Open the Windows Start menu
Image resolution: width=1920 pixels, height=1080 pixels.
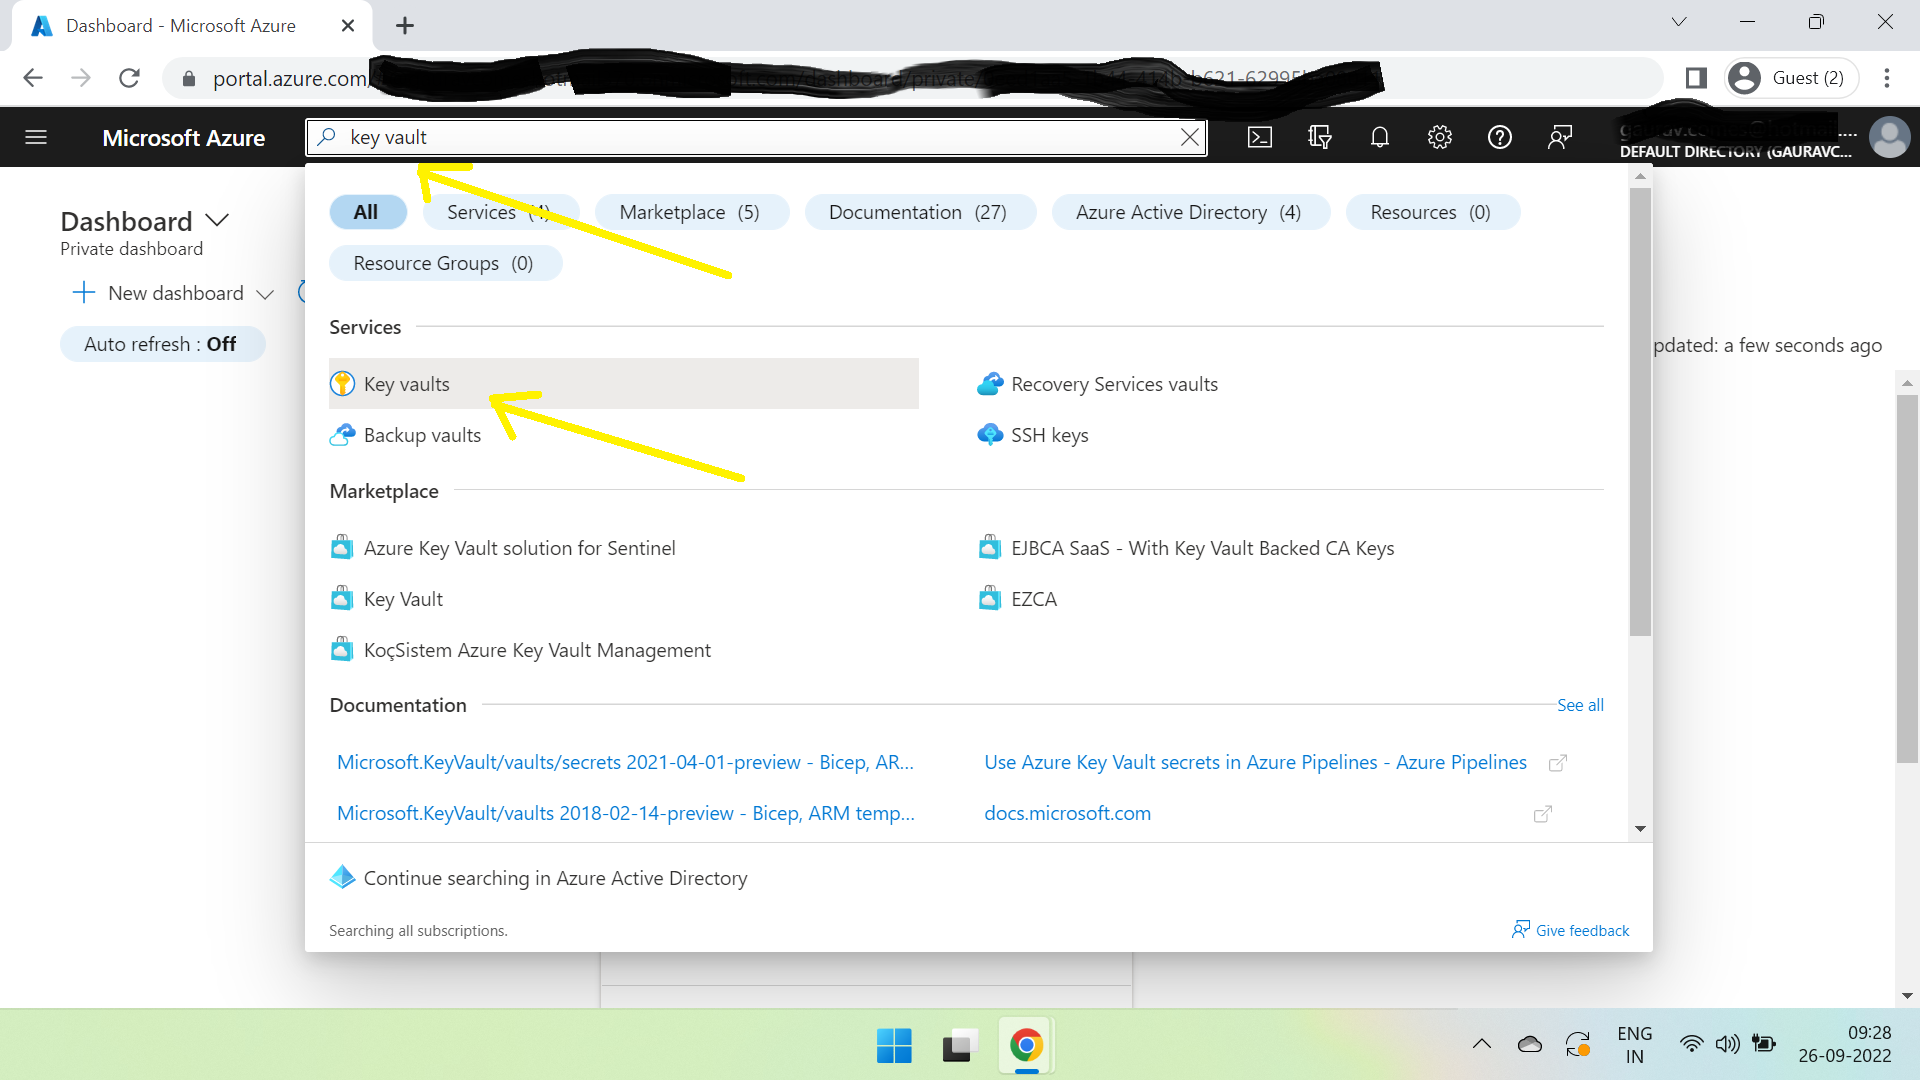[894, 1046]
